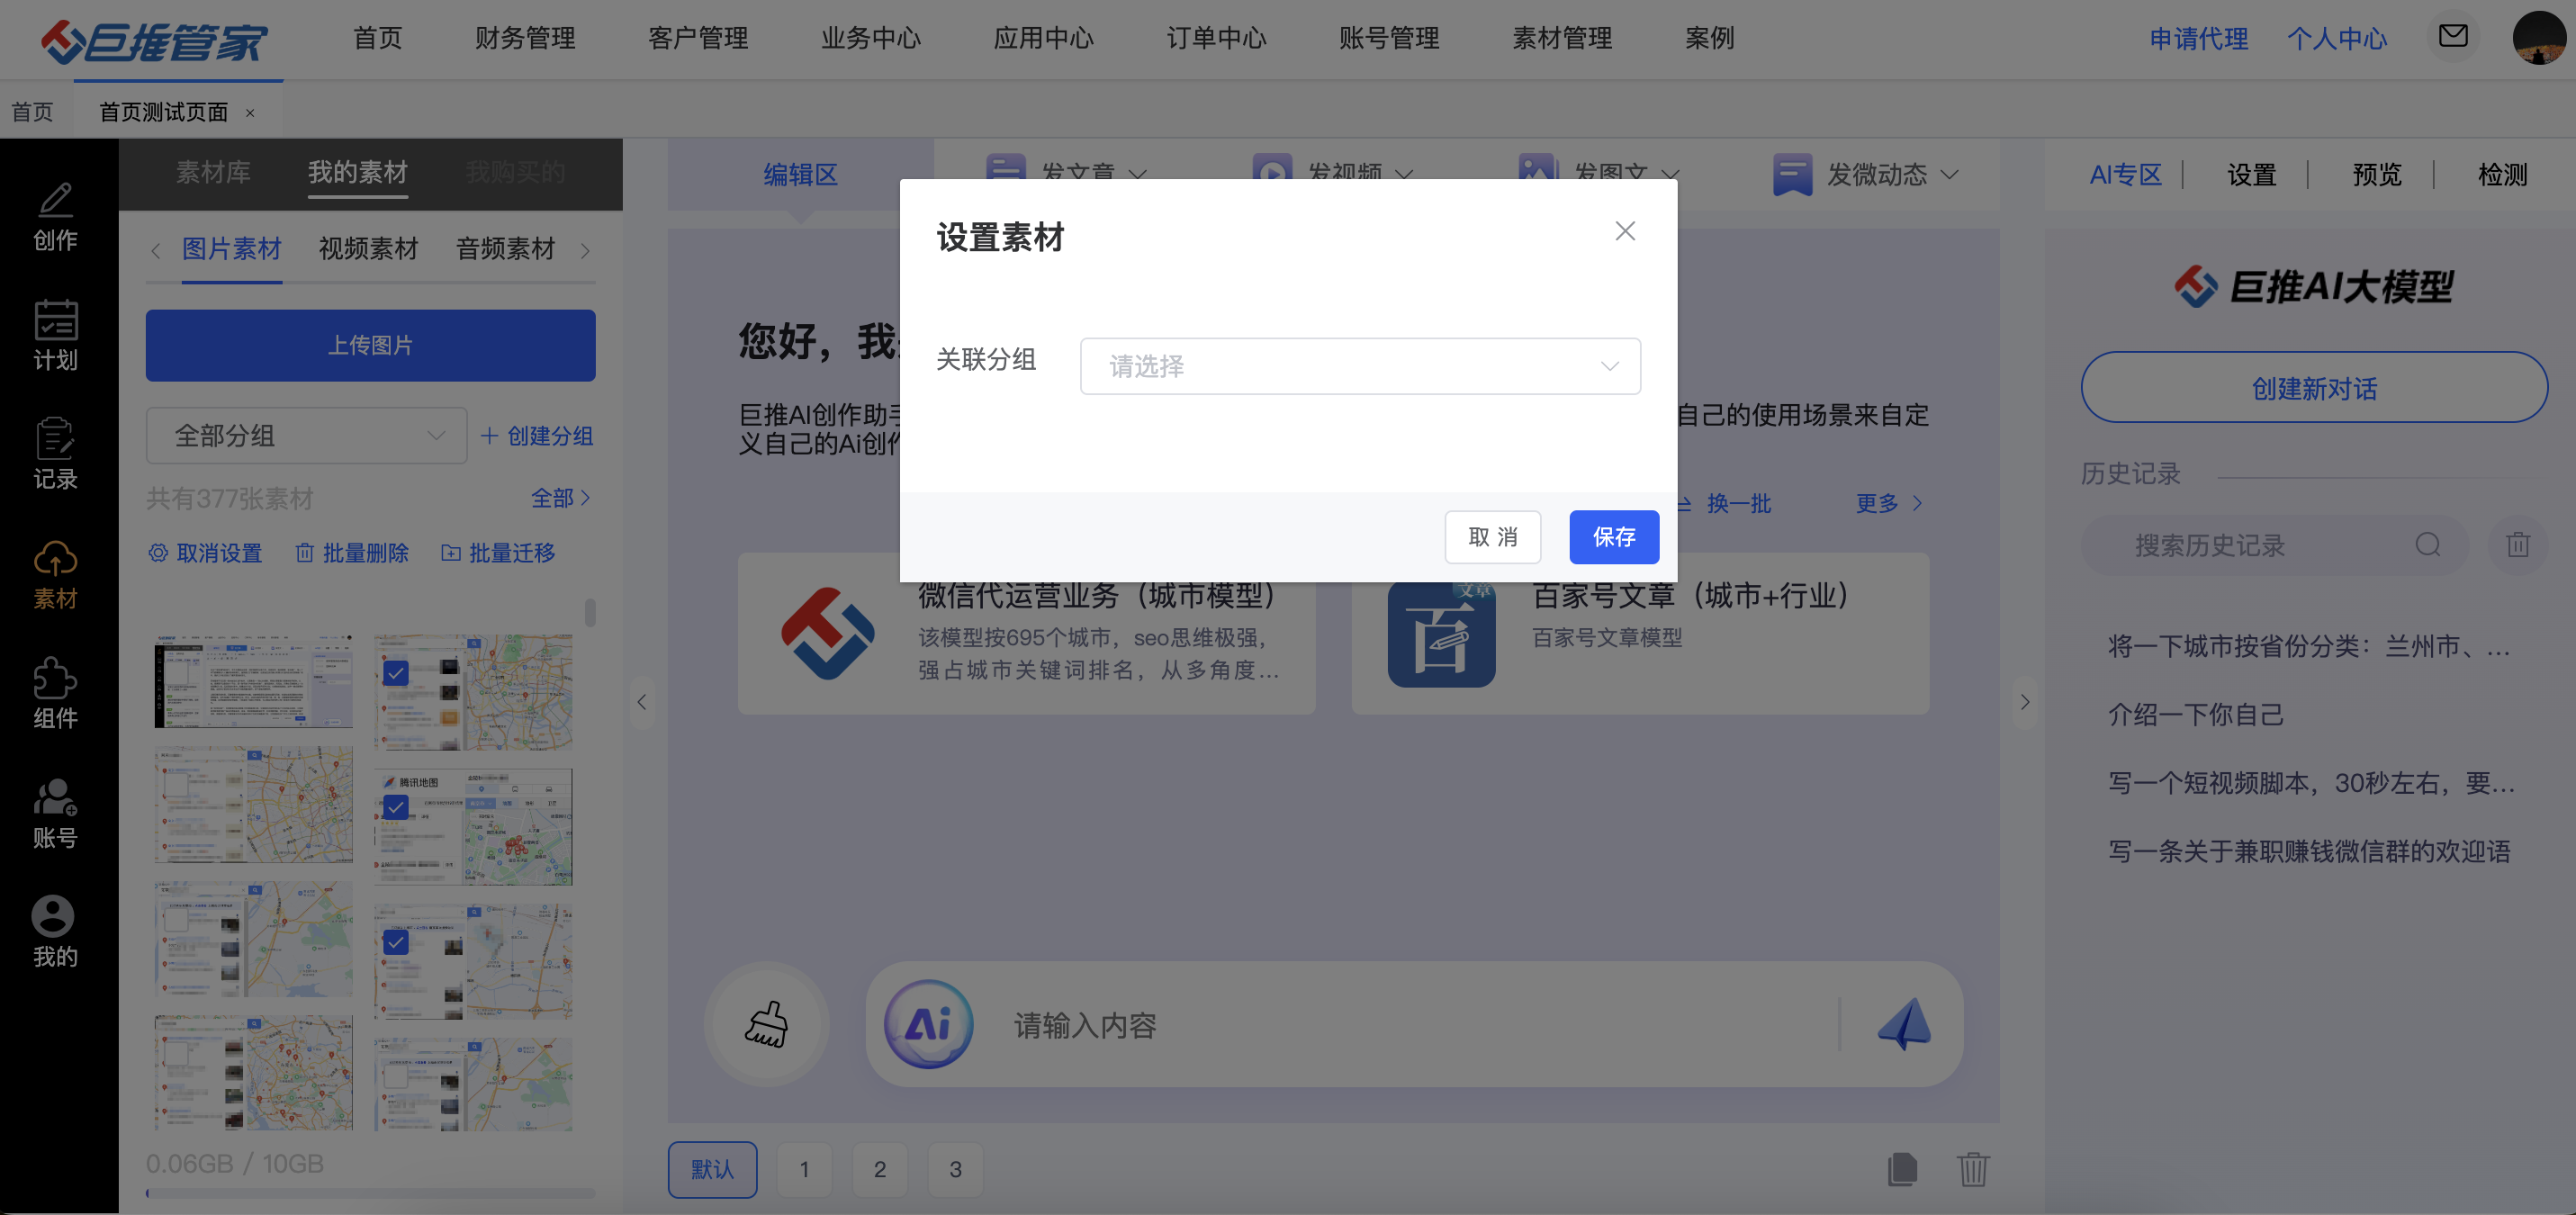Click the paper plane send icon
2576x1215 pixels.
pyautogui.click(x=1904, y=1024)
